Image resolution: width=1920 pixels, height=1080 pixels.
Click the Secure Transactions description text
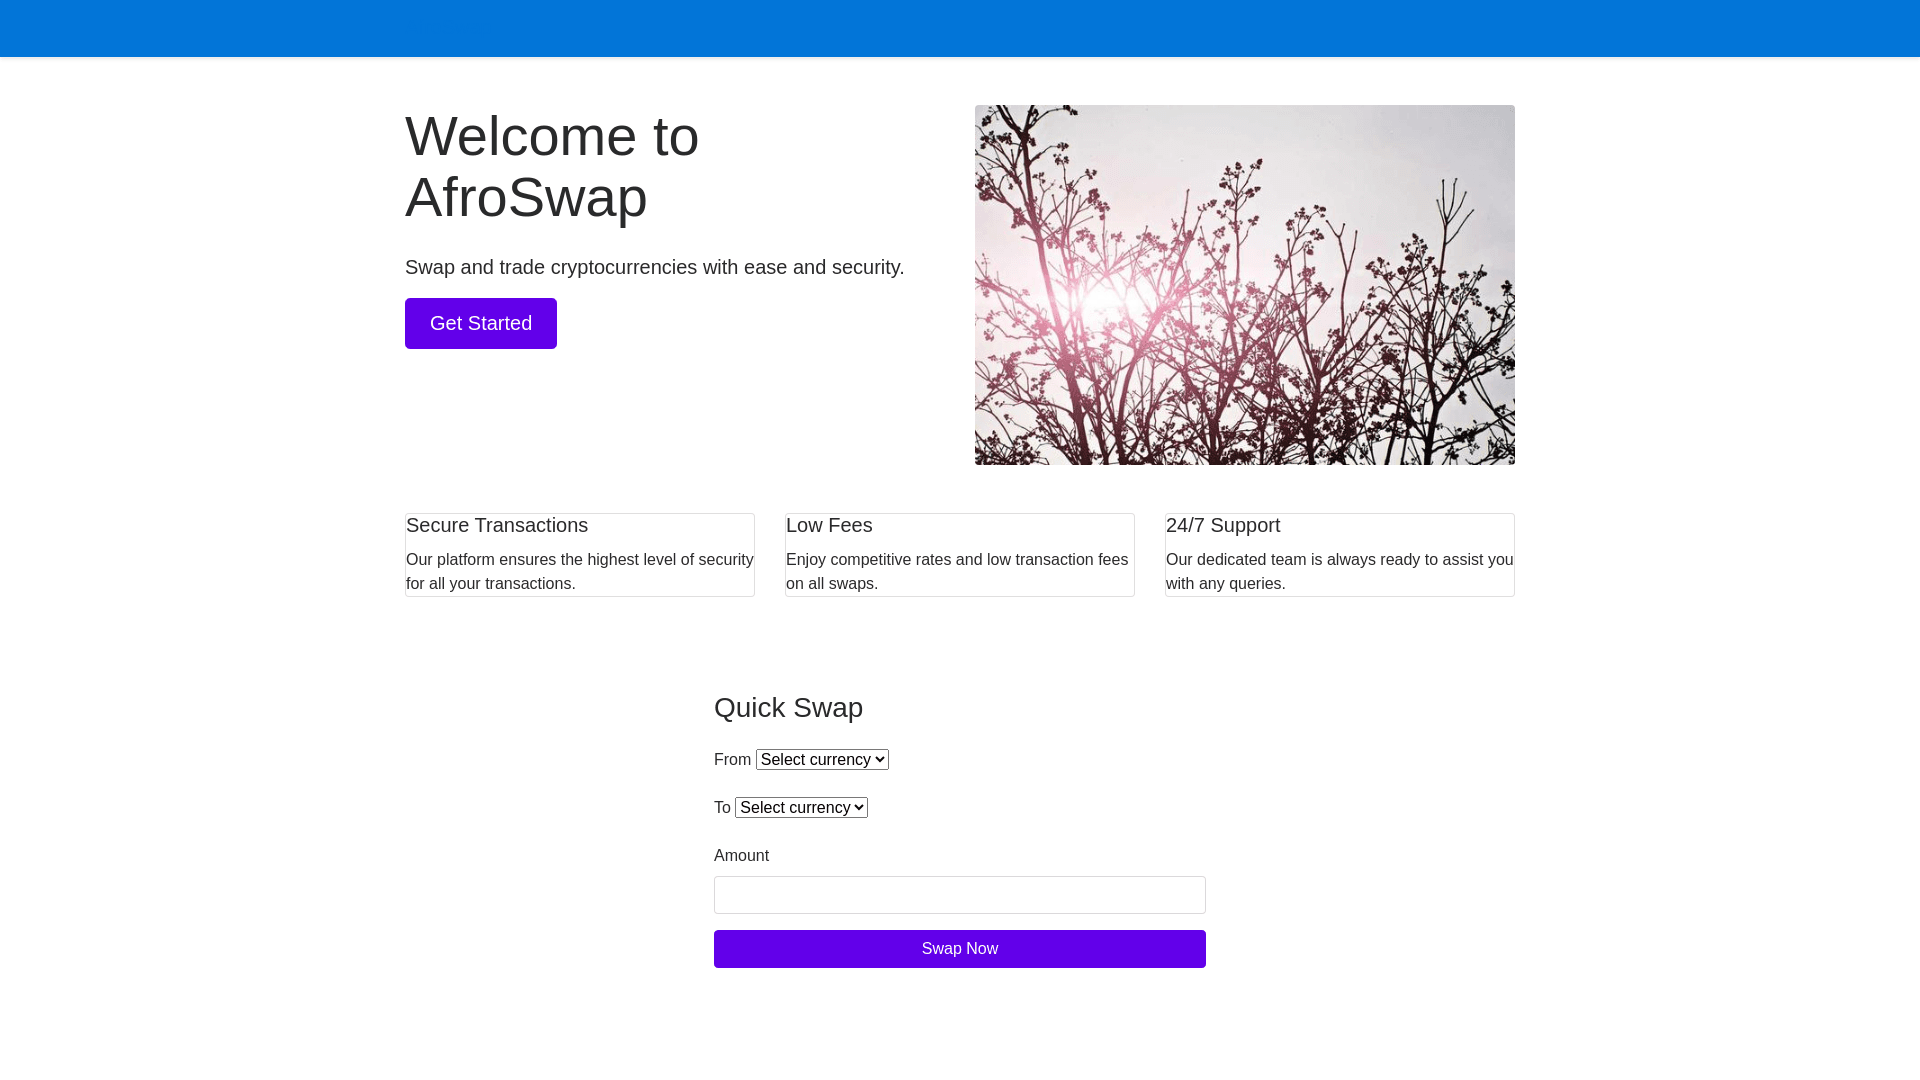pyautogui.click(x=579, y=572)
